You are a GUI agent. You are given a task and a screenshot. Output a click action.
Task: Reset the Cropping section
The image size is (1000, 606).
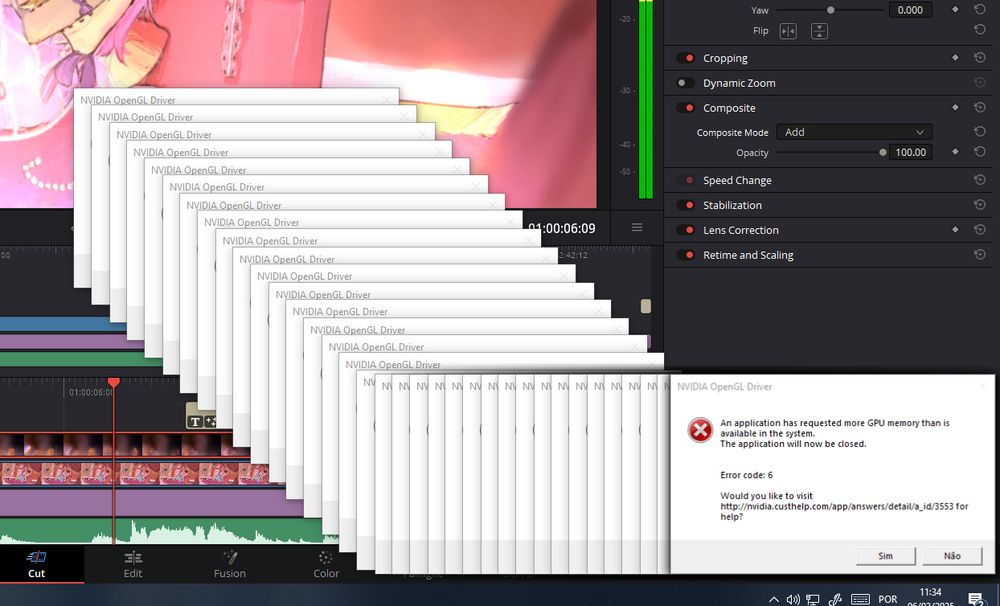click(980, 57)
